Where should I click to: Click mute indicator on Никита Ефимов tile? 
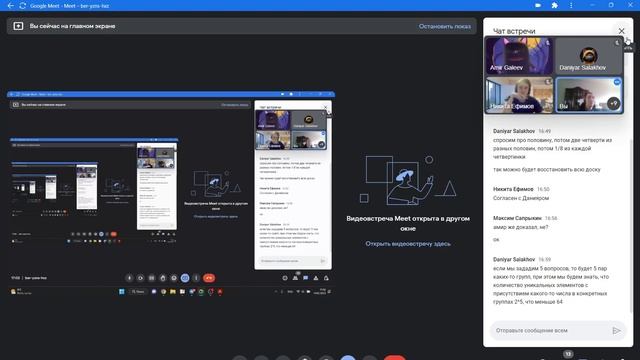click(x=548, y=82)
